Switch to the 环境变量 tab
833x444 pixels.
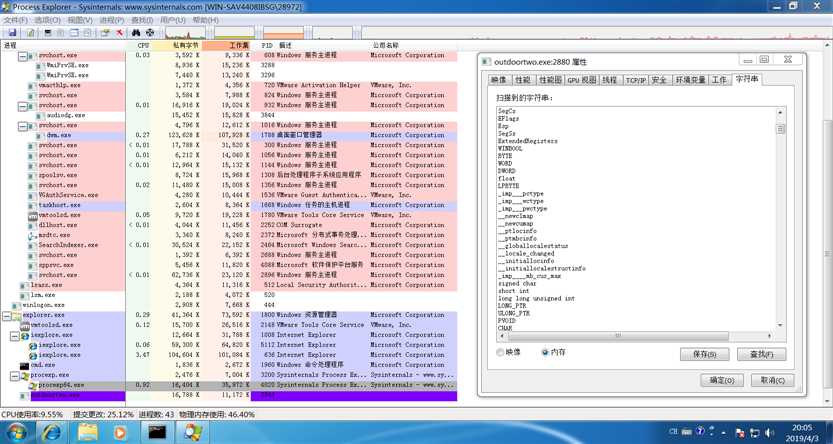tap(691, 80)
